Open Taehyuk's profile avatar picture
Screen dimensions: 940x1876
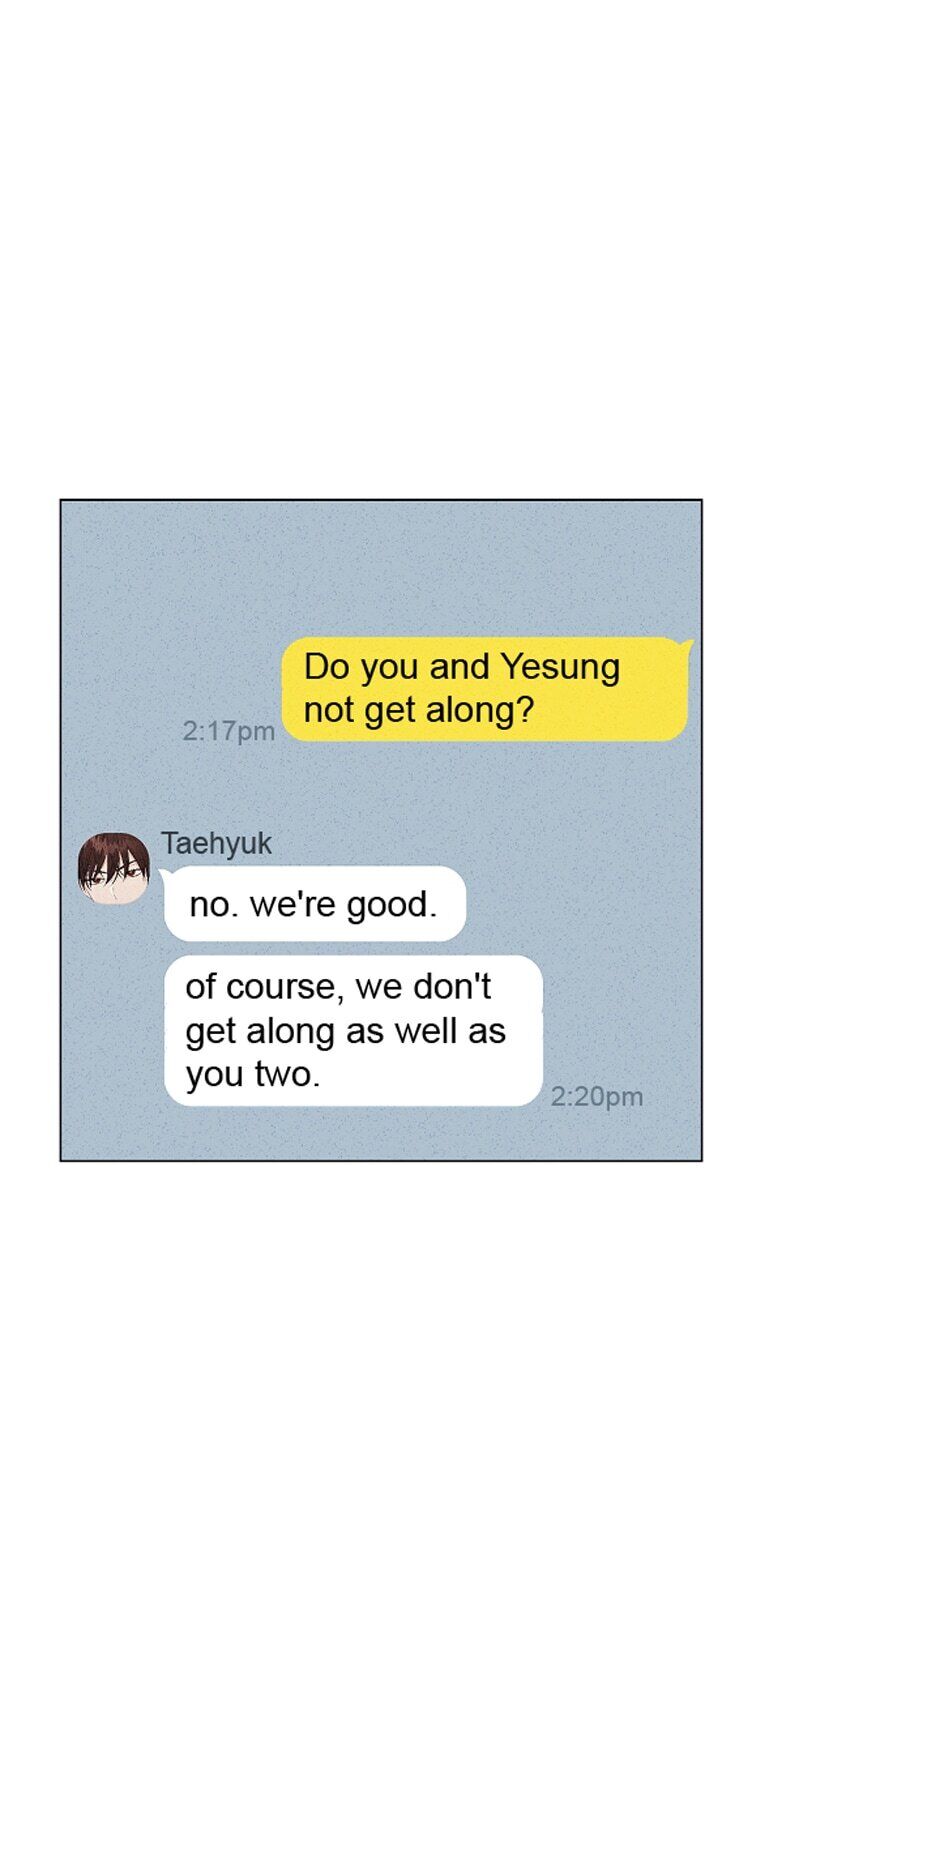(x=113, y=868)
